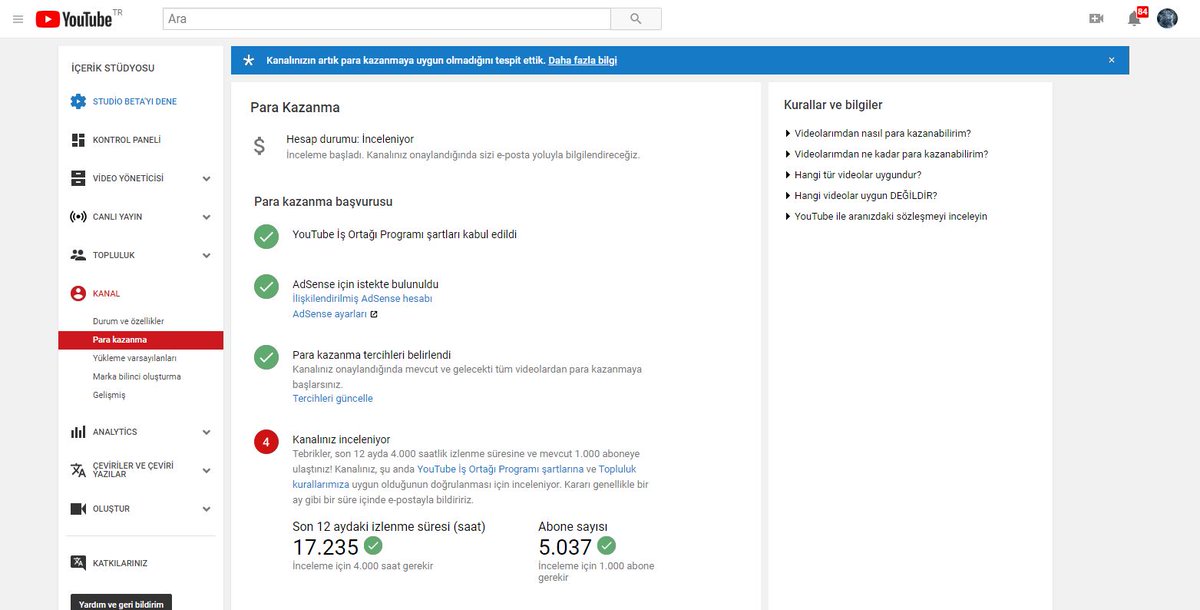Open the account avatar menu
The width and height of the screenshot is (1200, 610).
pos(1167,19)
